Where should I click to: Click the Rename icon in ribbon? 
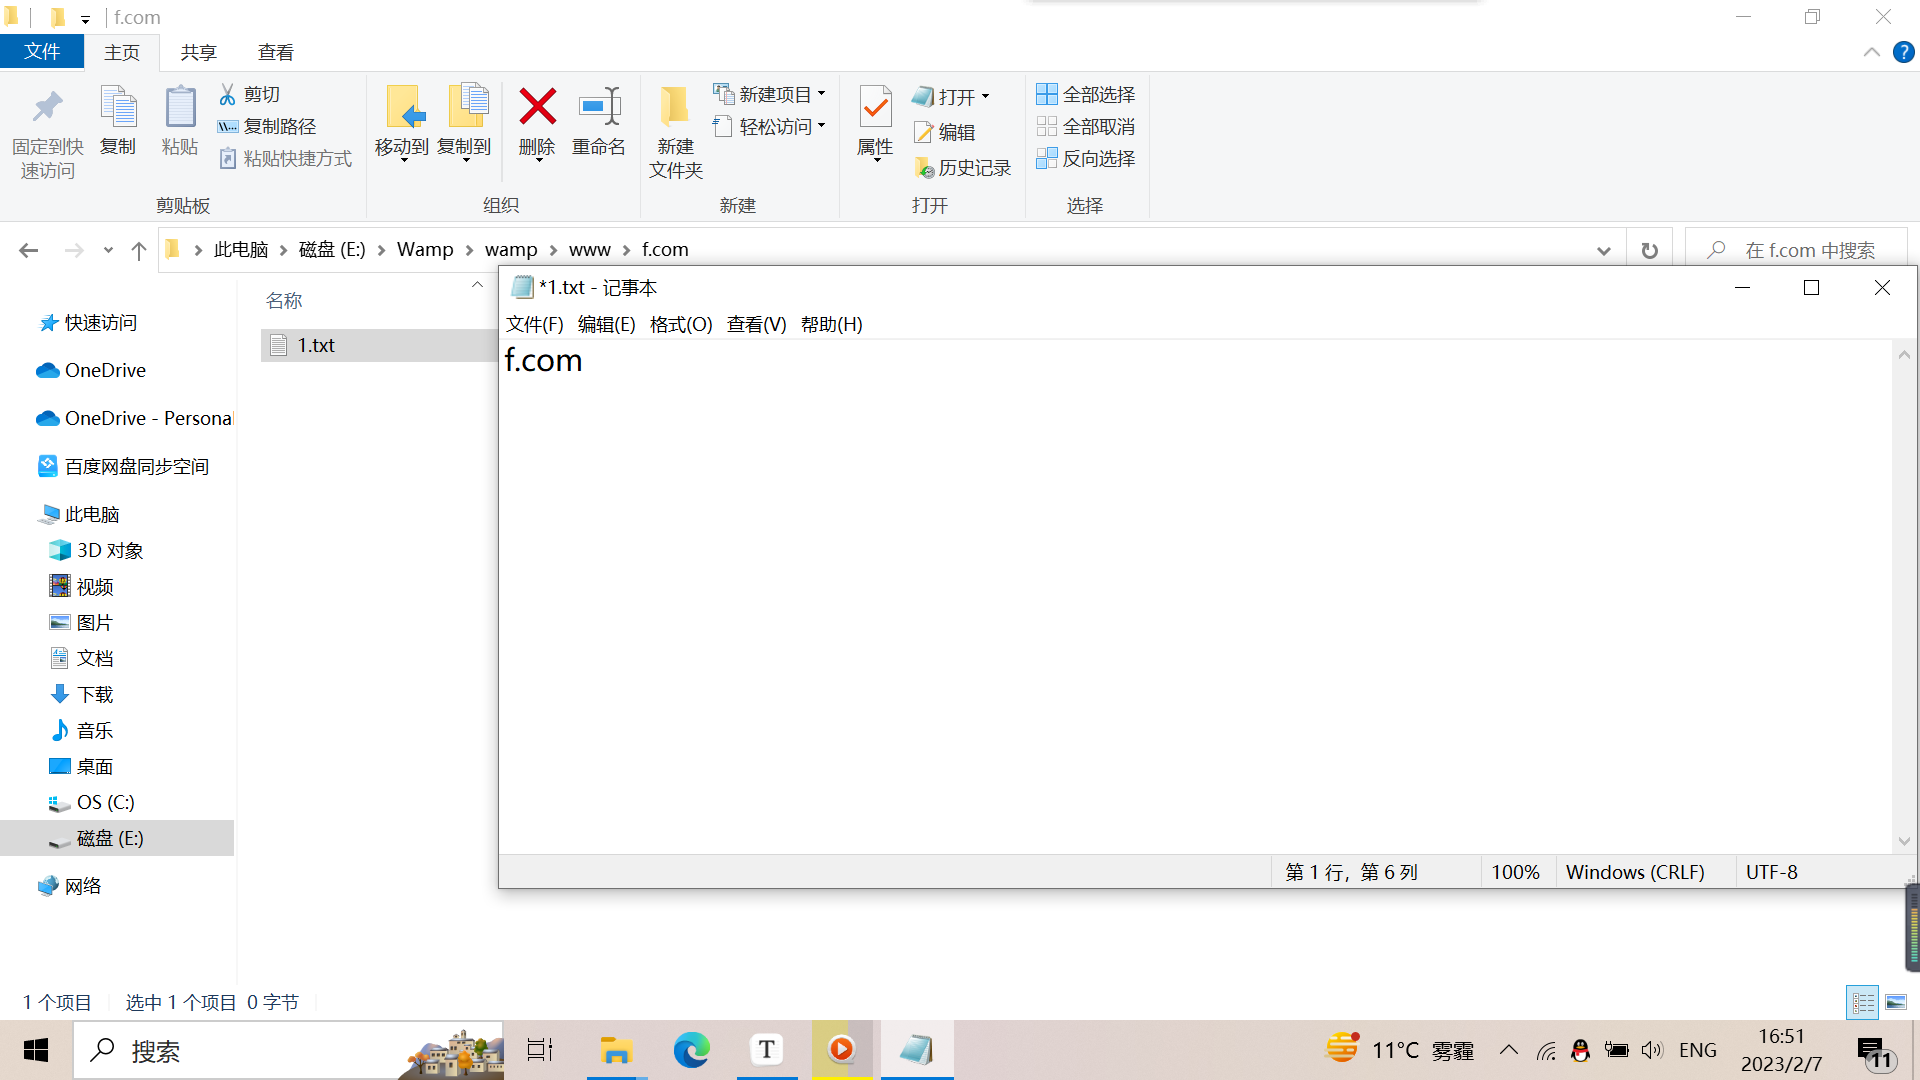coord(599,108)
